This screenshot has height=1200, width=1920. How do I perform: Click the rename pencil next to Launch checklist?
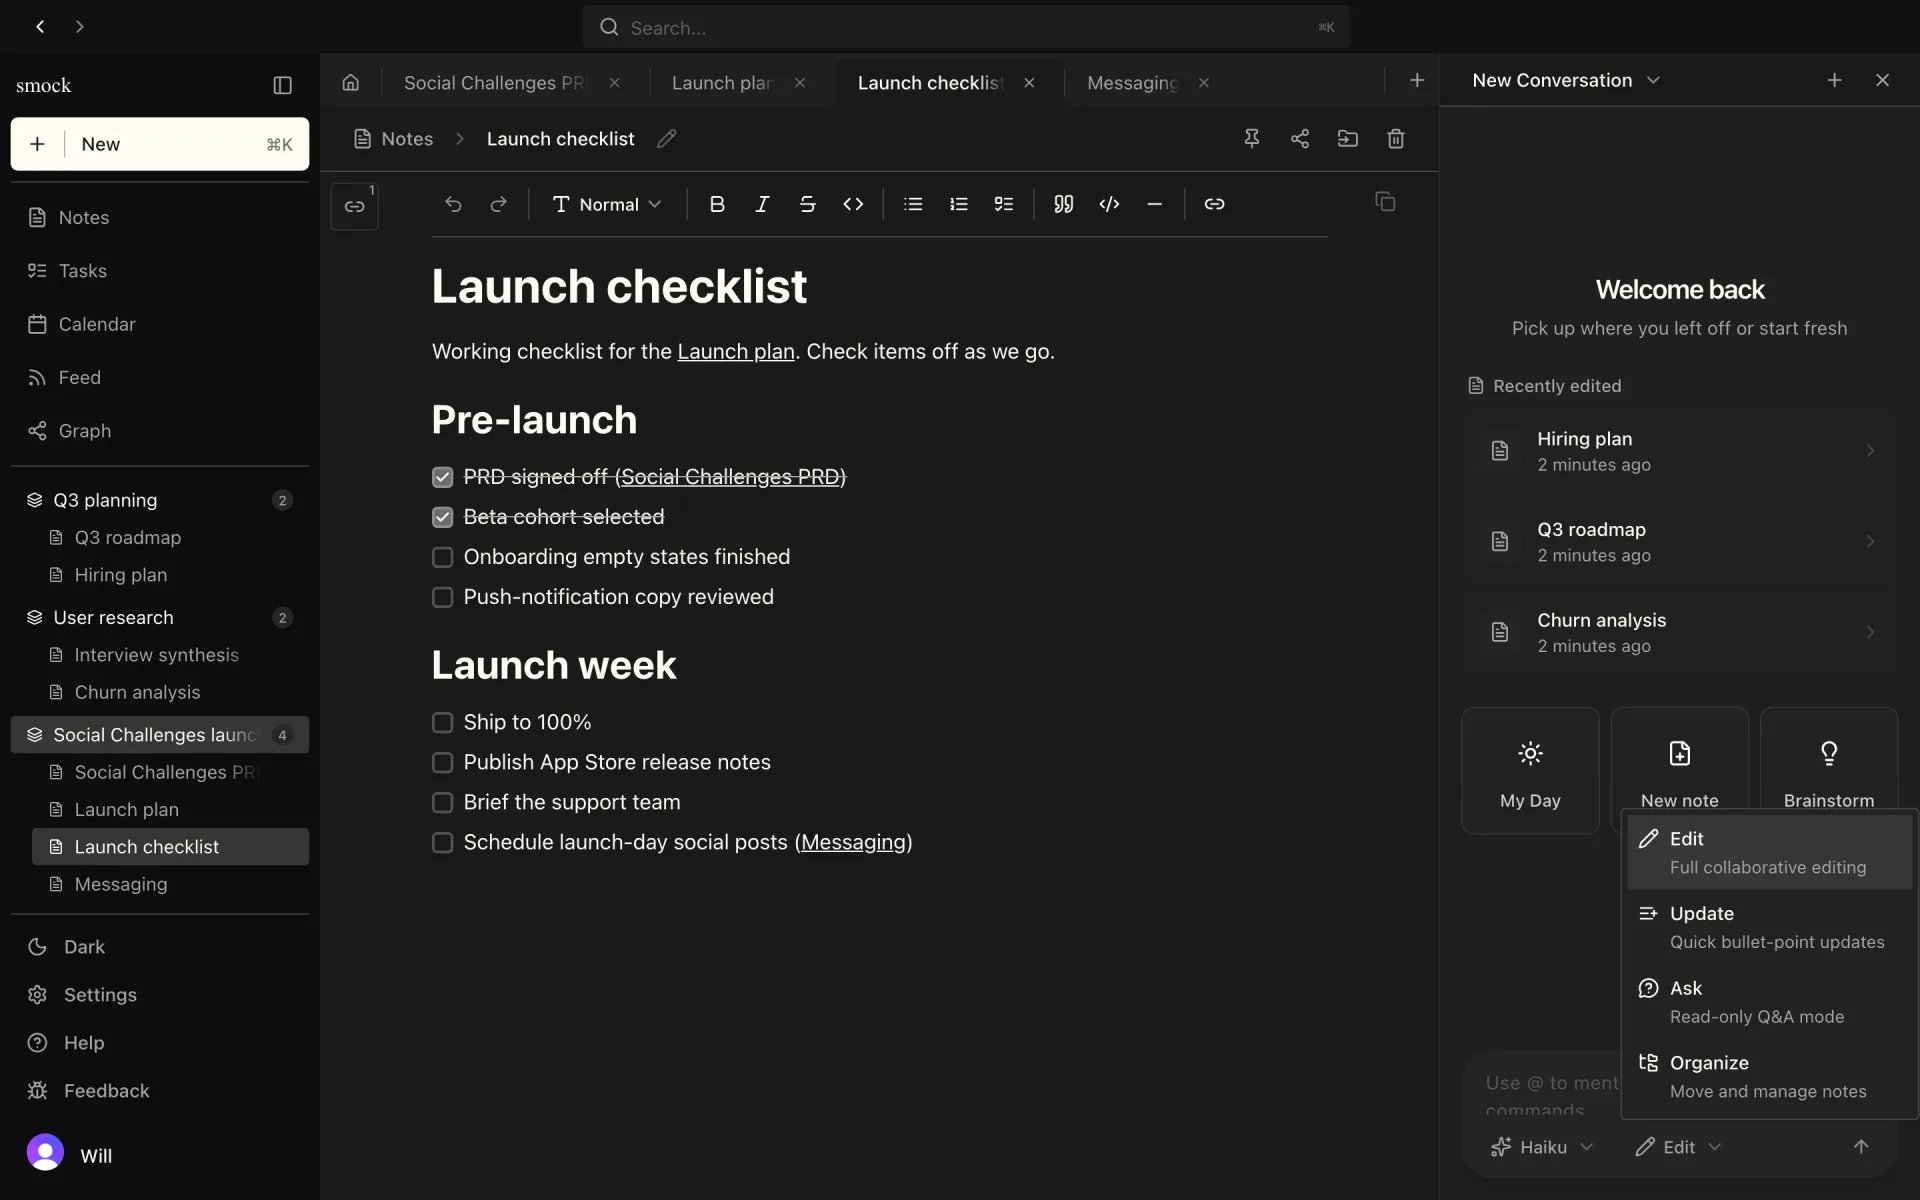click(x=666, y=139)
